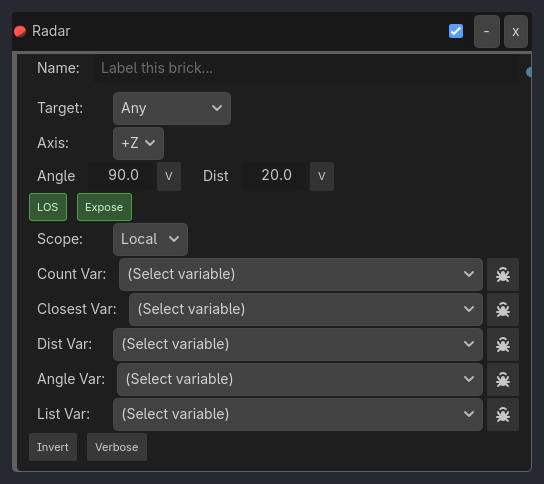Open the Closest Var variable dropdown

(x=306, y=309)
